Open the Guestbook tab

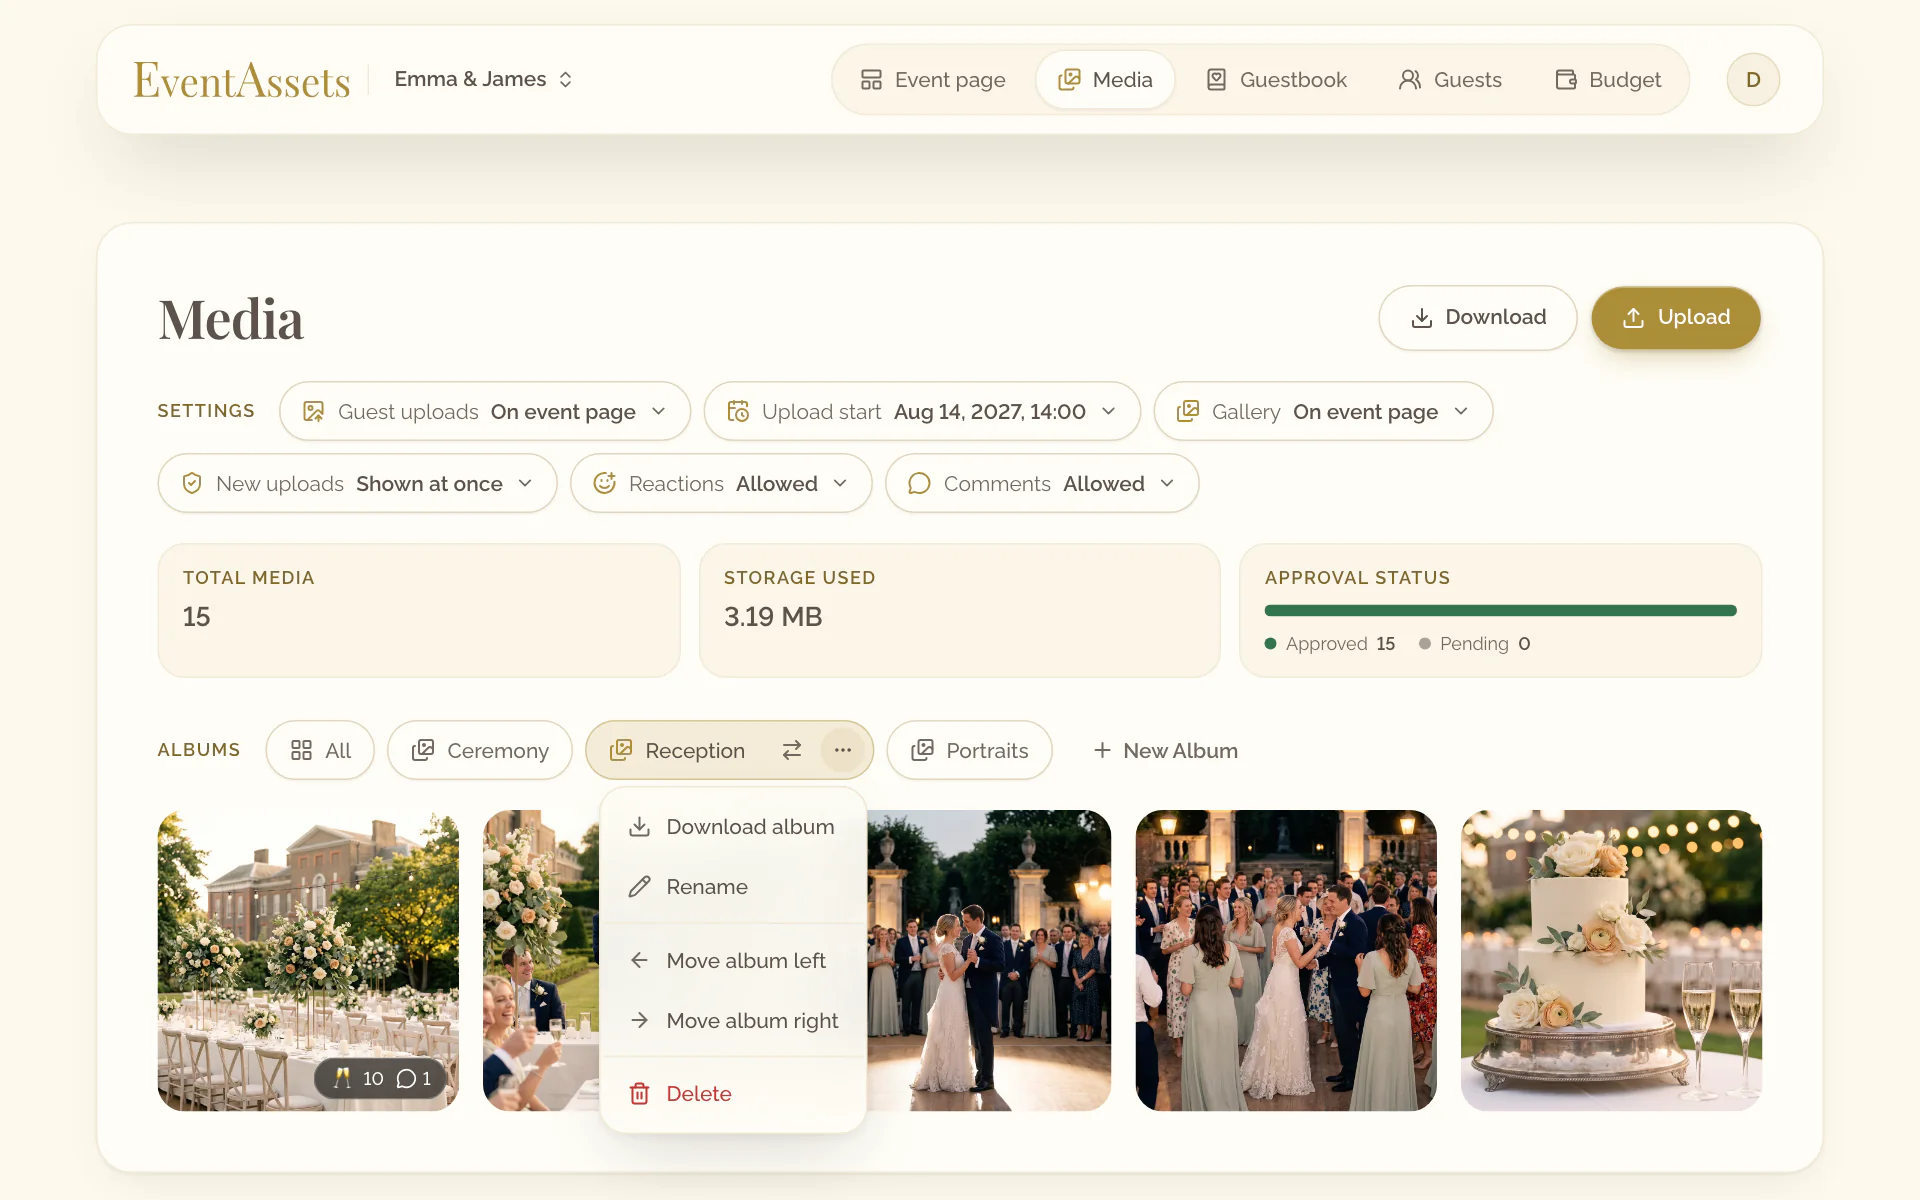click(x=1276, y=80)
